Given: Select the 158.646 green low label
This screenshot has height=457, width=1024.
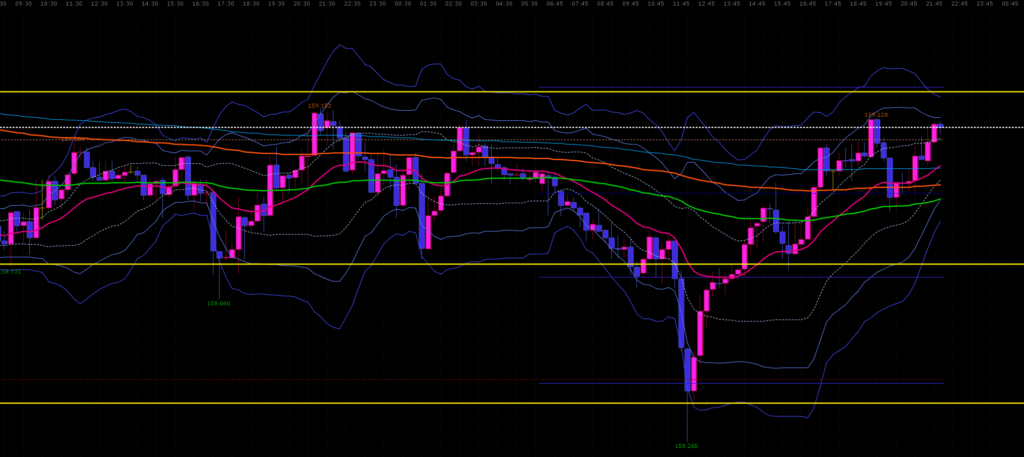Looking at the screenshot, I should pyautogui.click(x=218, y=303).
